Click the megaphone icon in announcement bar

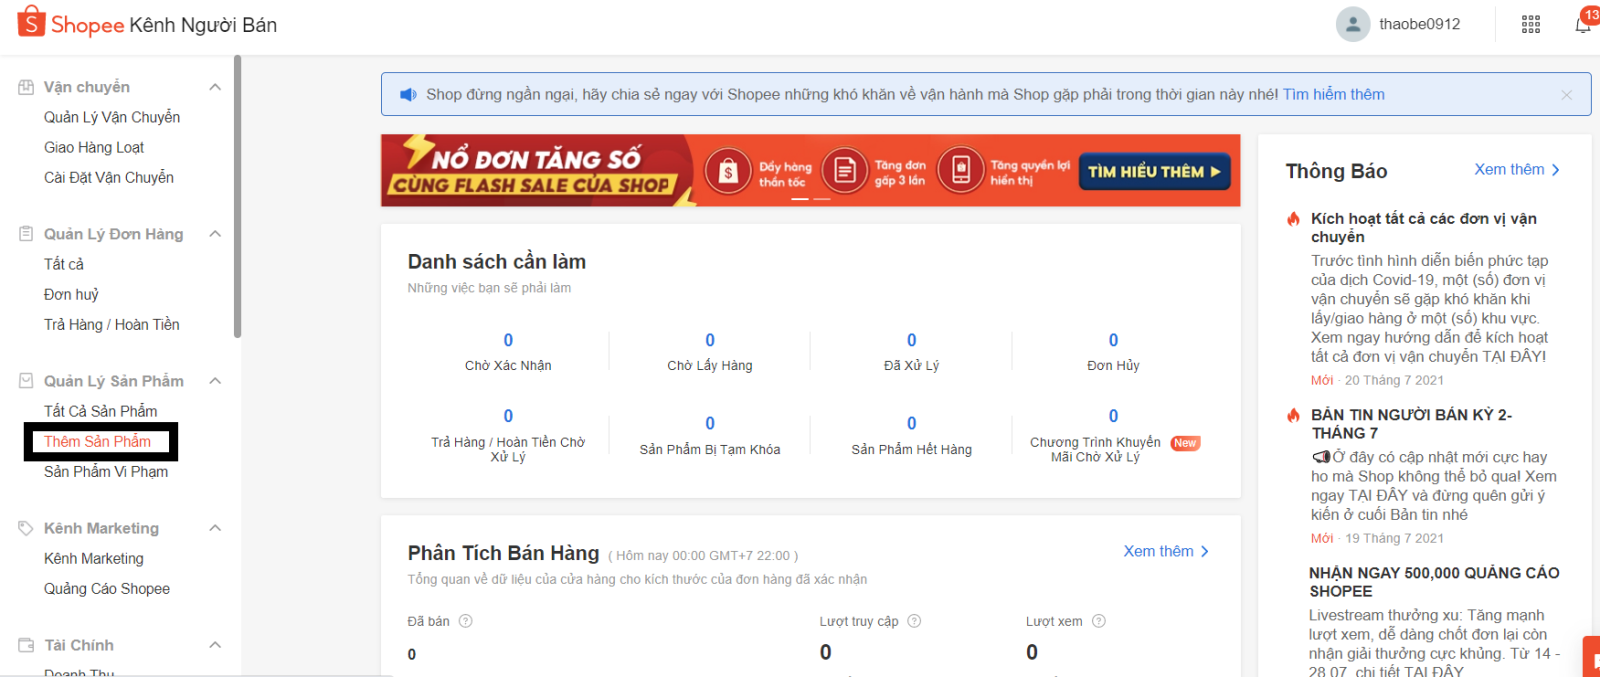pyautogui.click(x=408, y=95)
